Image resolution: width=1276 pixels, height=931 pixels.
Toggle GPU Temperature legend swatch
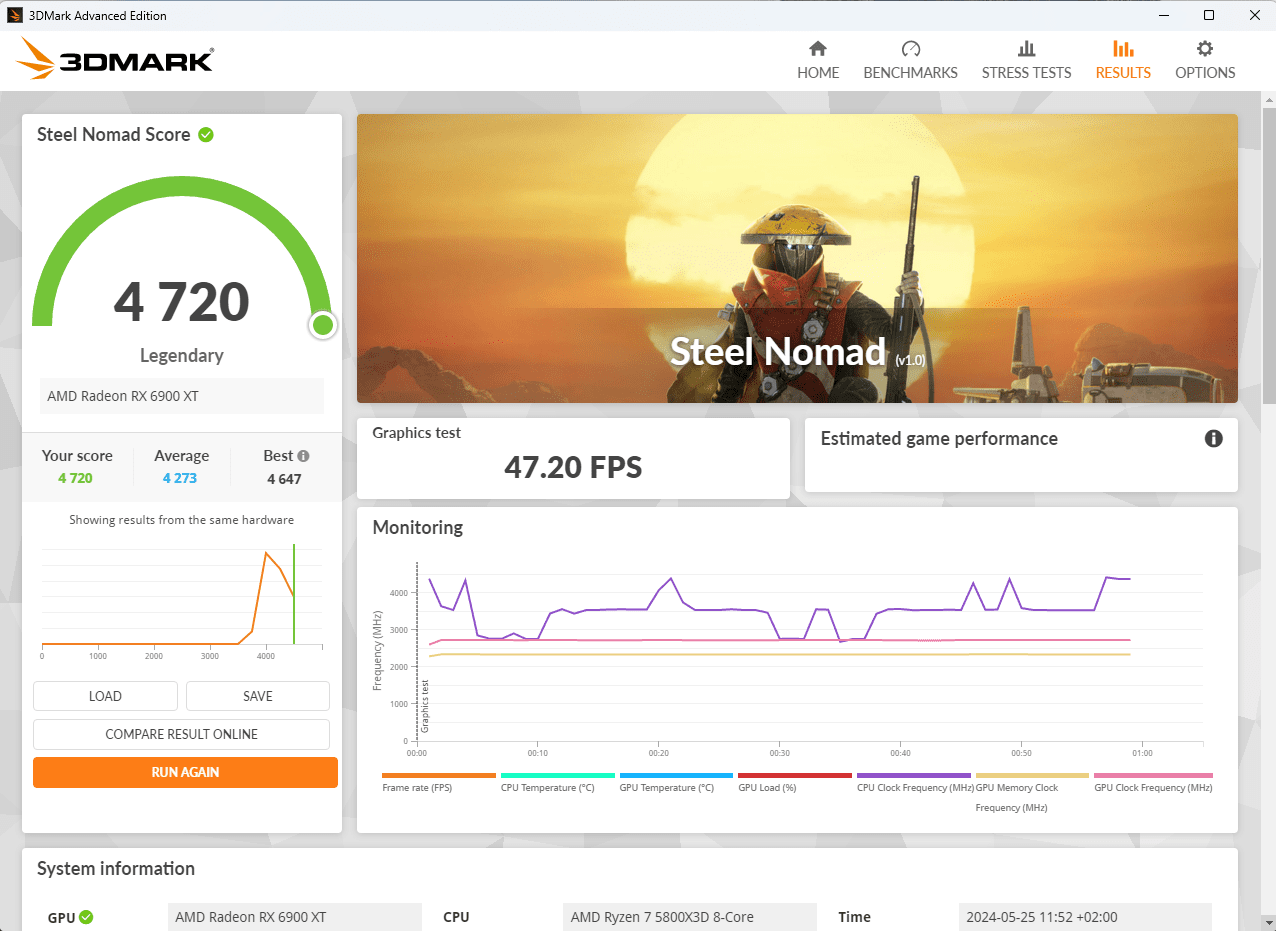point(676,775)
